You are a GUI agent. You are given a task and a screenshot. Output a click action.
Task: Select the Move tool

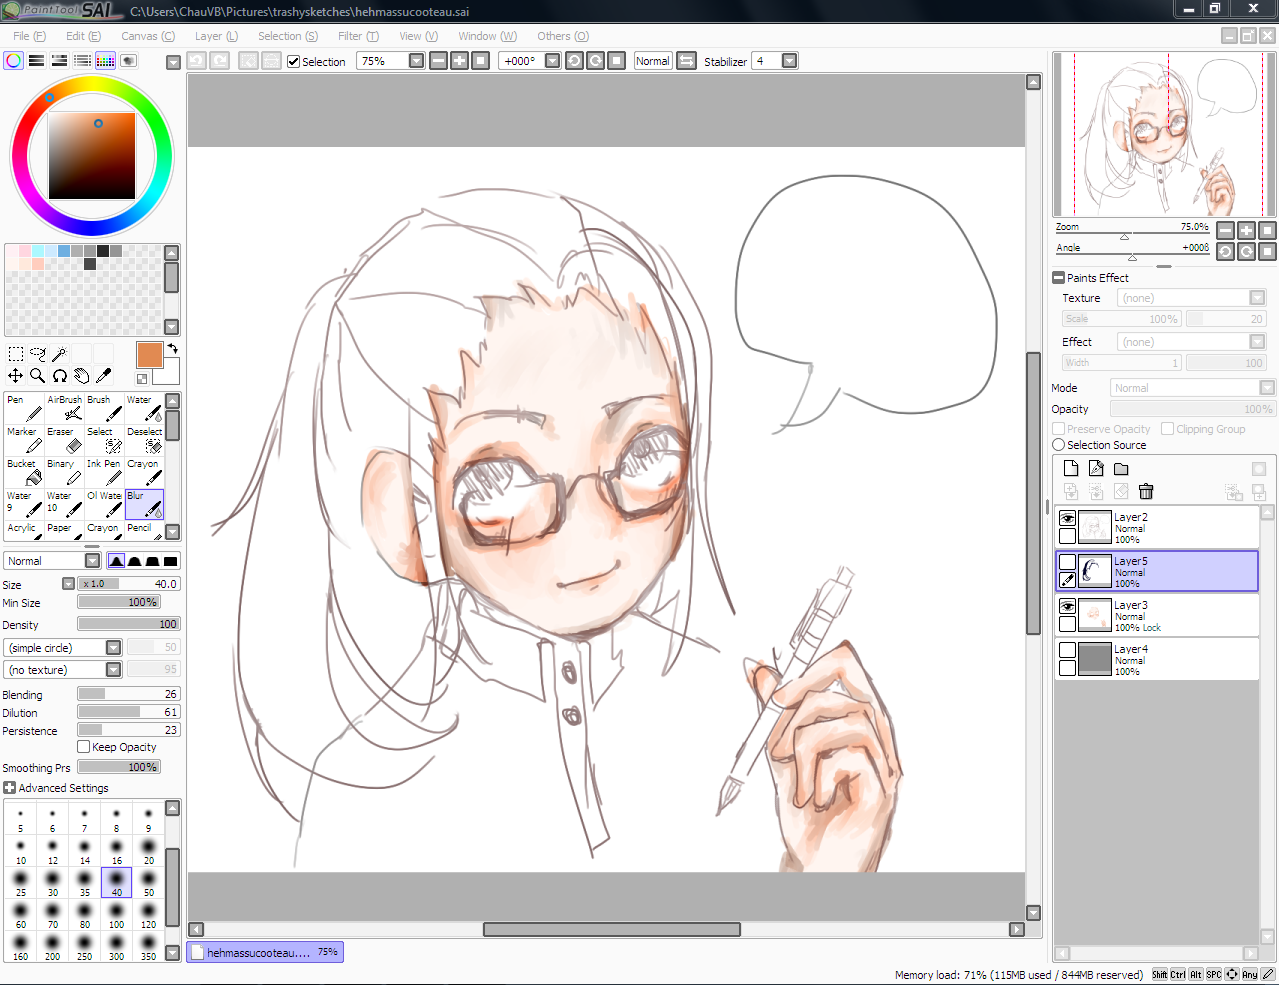click(16, 376)
